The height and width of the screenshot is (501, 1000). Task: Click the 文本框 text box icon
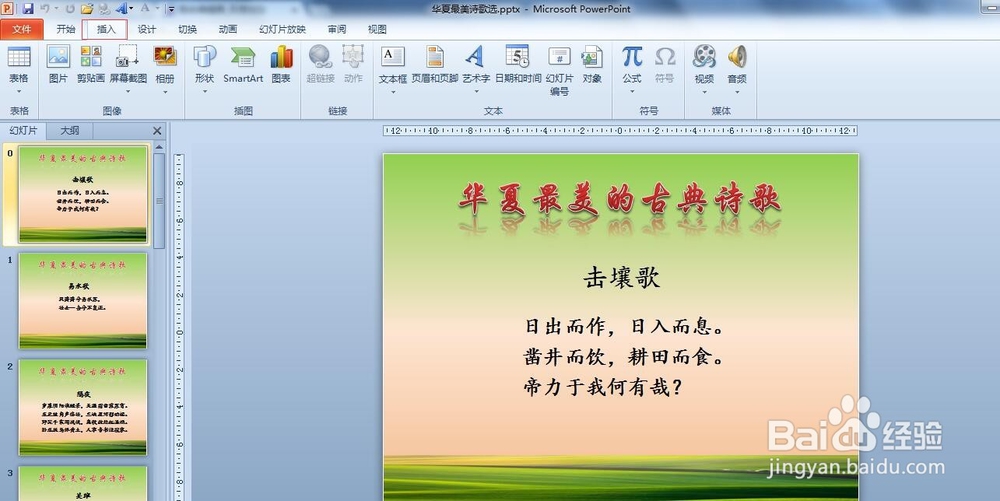[393, 57]
